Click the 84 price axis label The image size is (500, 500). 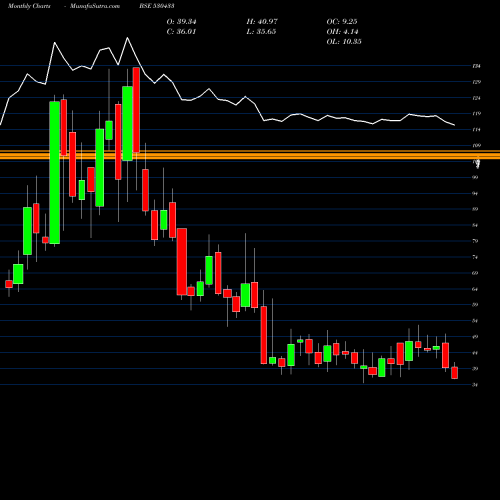476,225
